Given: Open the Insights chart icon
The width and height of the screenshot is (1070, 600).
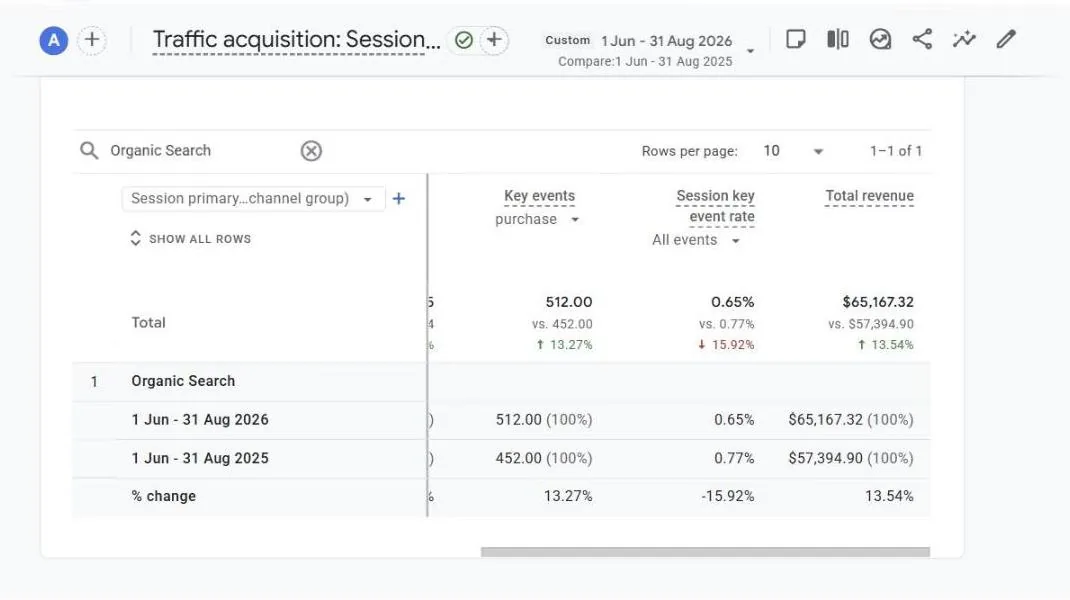Looking at the screenshot, I should click(880, 39).
